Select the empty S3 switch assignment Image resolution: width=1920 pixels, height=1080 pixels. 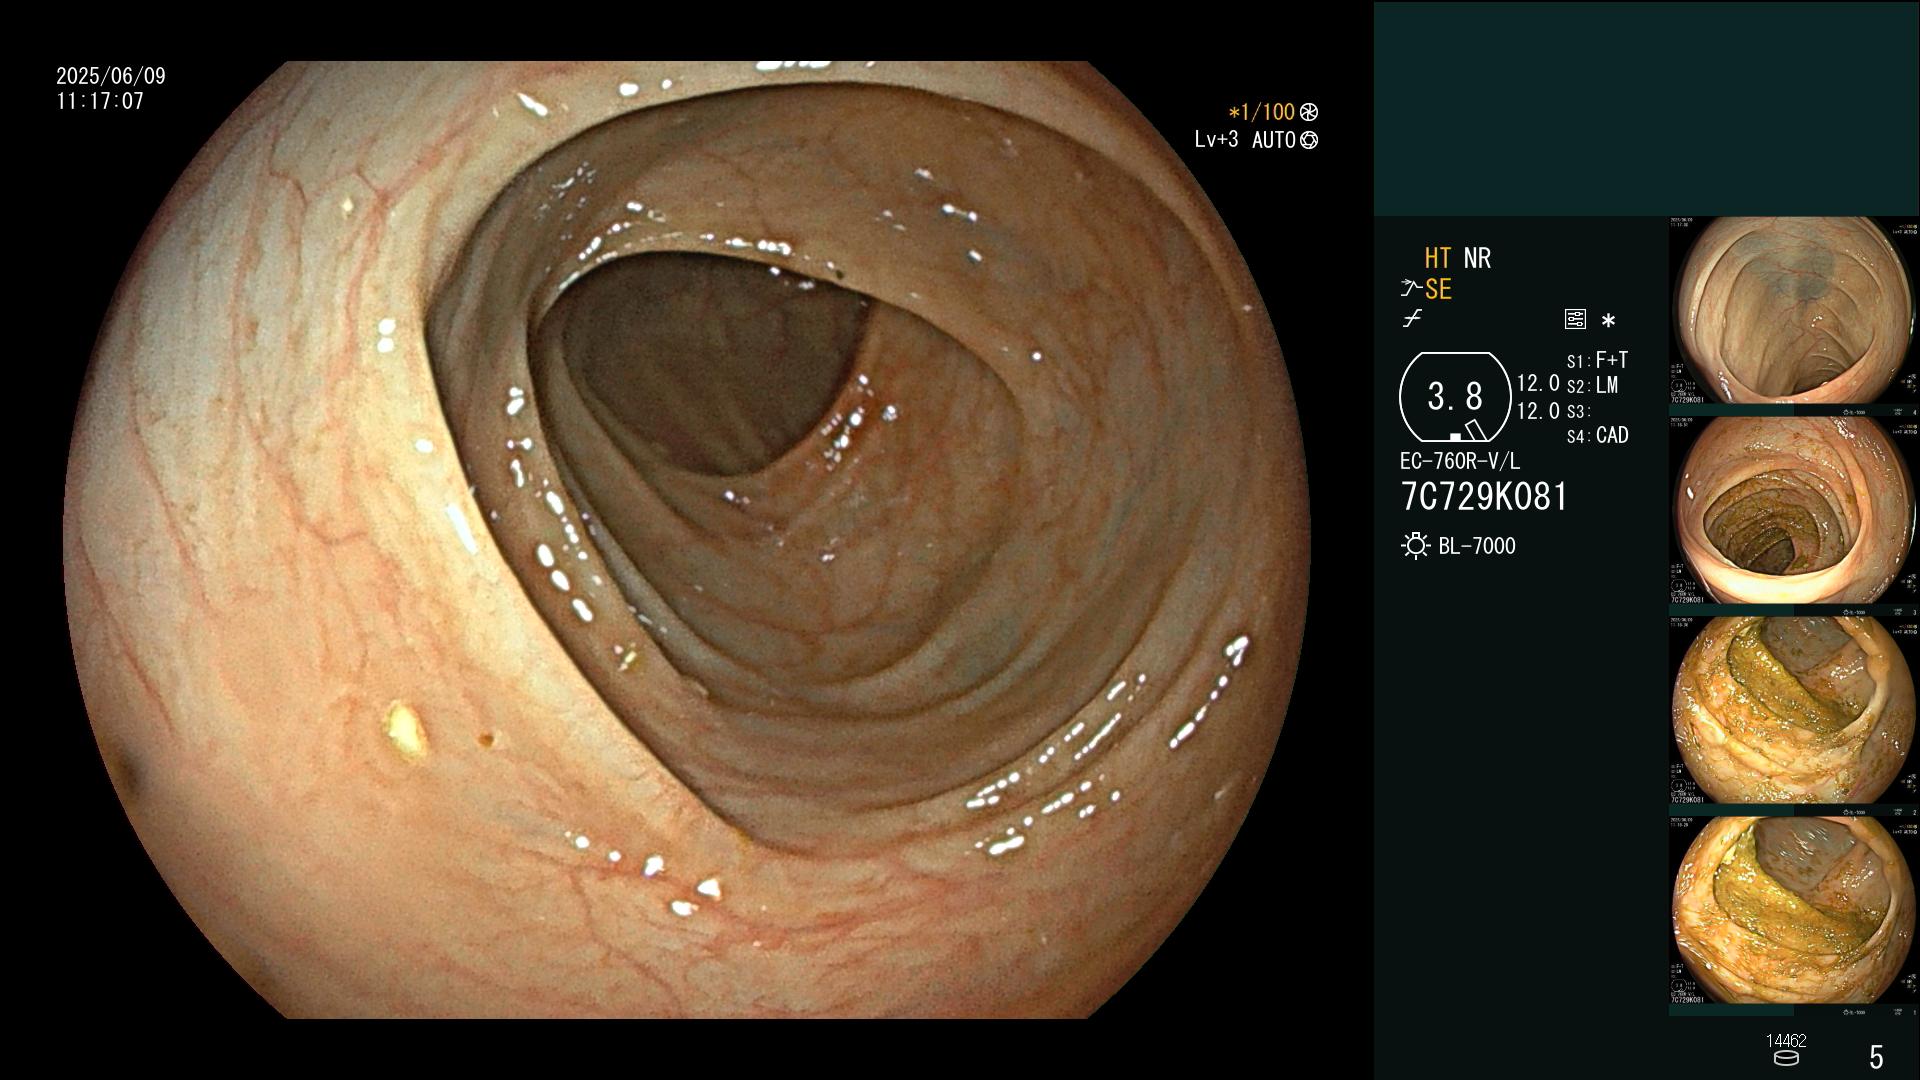pos(1578,411)
